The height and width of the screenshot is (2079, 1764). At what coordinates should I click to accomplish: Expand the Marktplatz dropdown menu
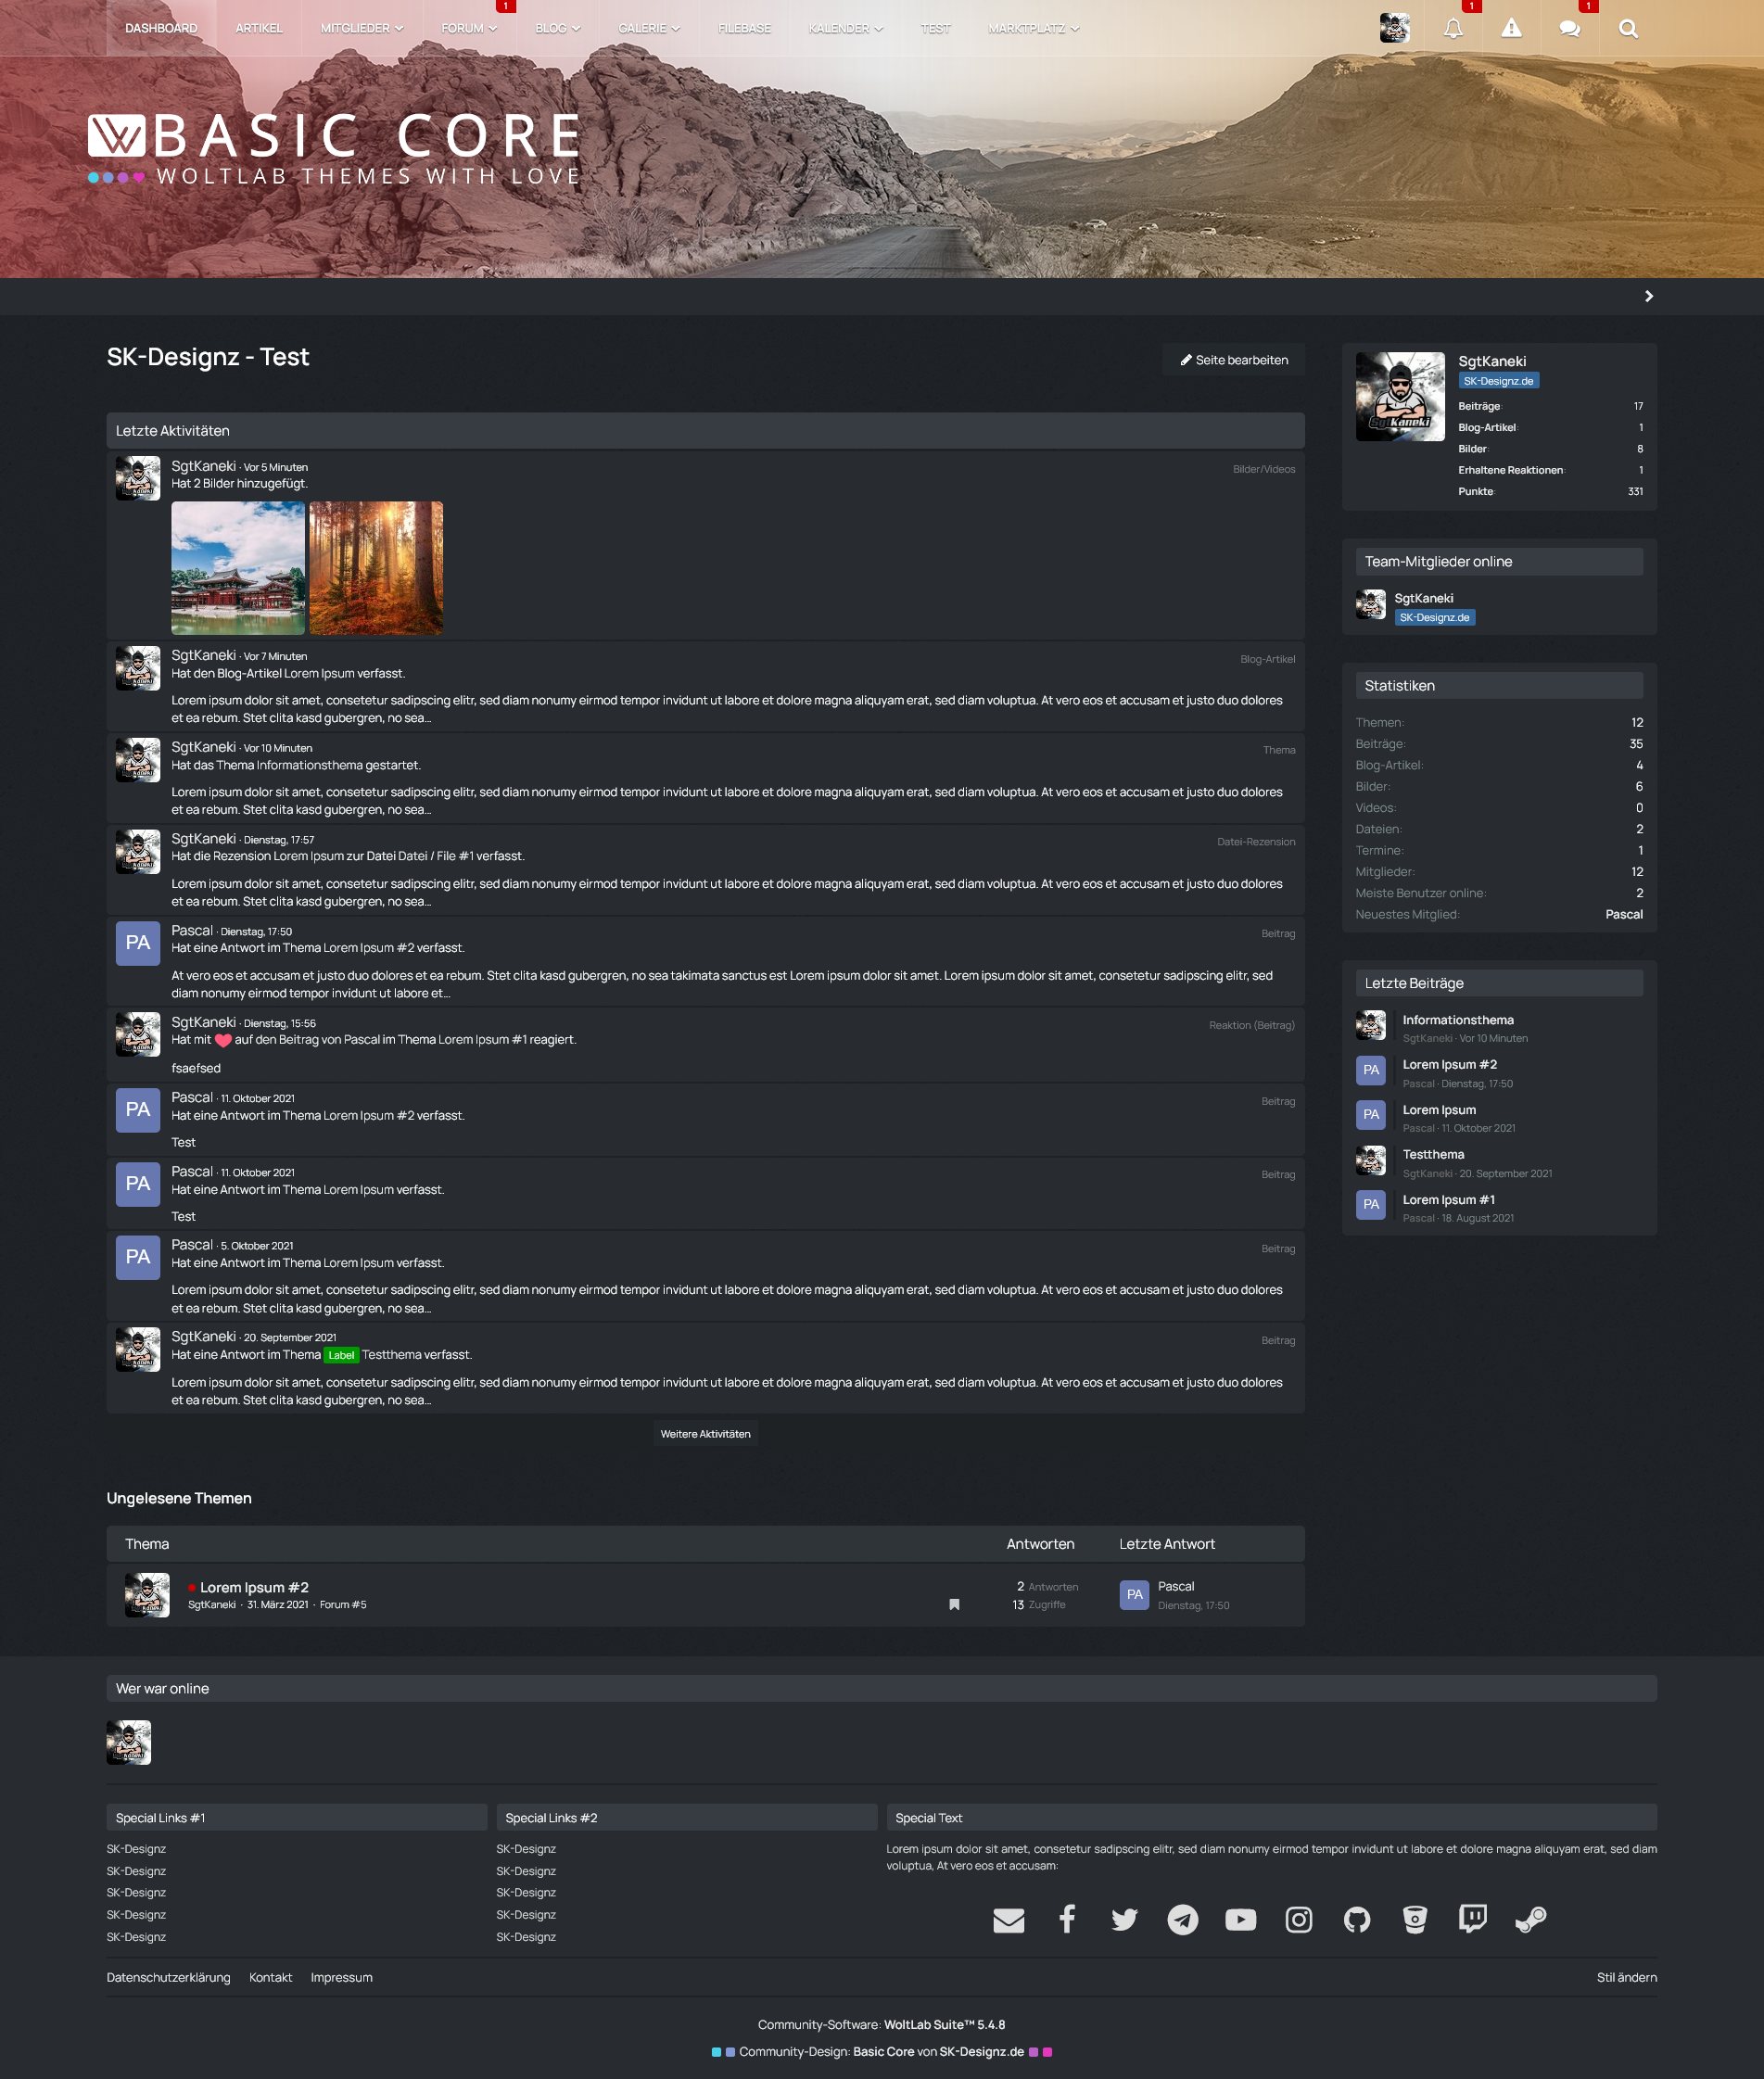1033,29
